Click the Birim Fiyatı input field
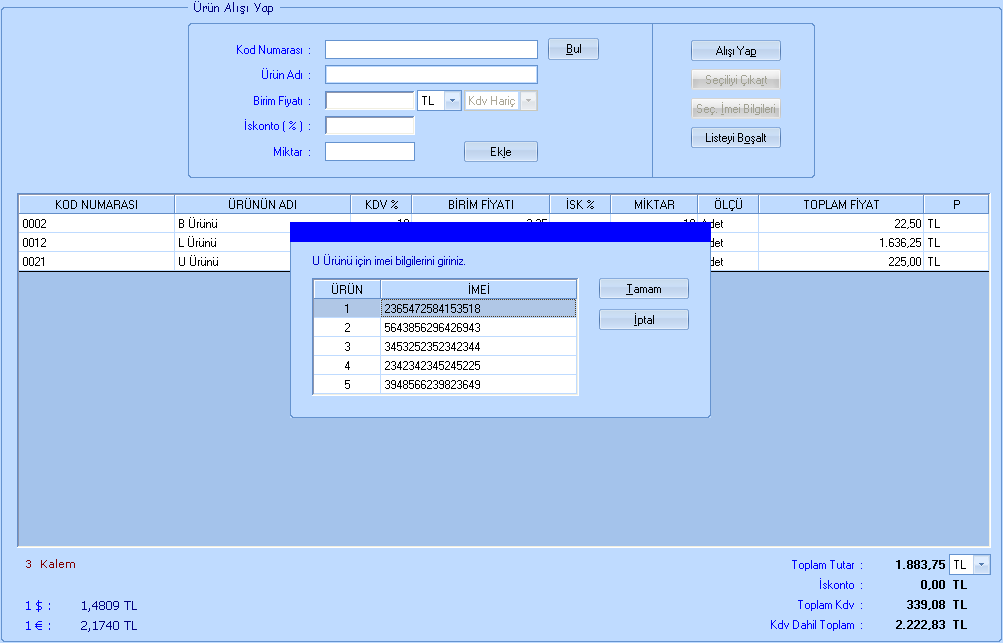The width and height of the screenshot is (1003, 643). pos(369,101)
